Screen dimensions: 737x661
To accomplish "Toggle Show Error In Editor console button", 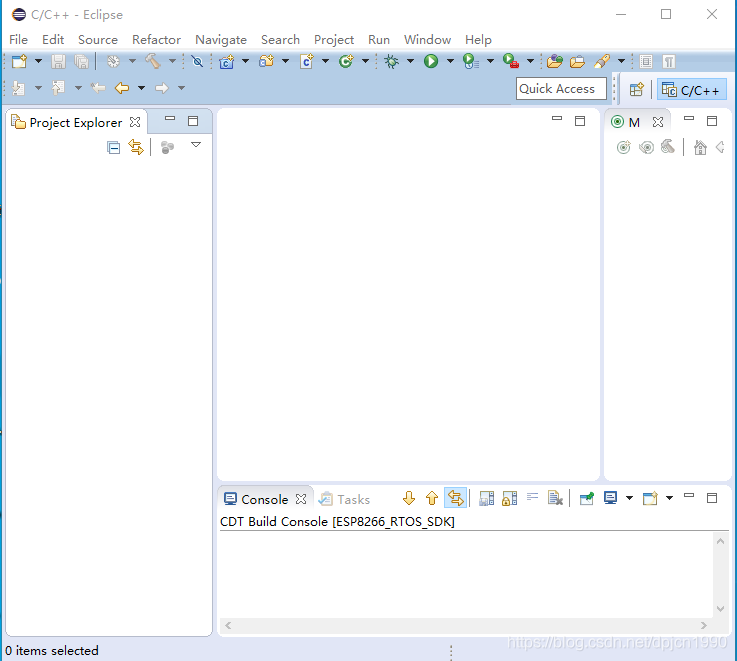I will tap(455, 498).
